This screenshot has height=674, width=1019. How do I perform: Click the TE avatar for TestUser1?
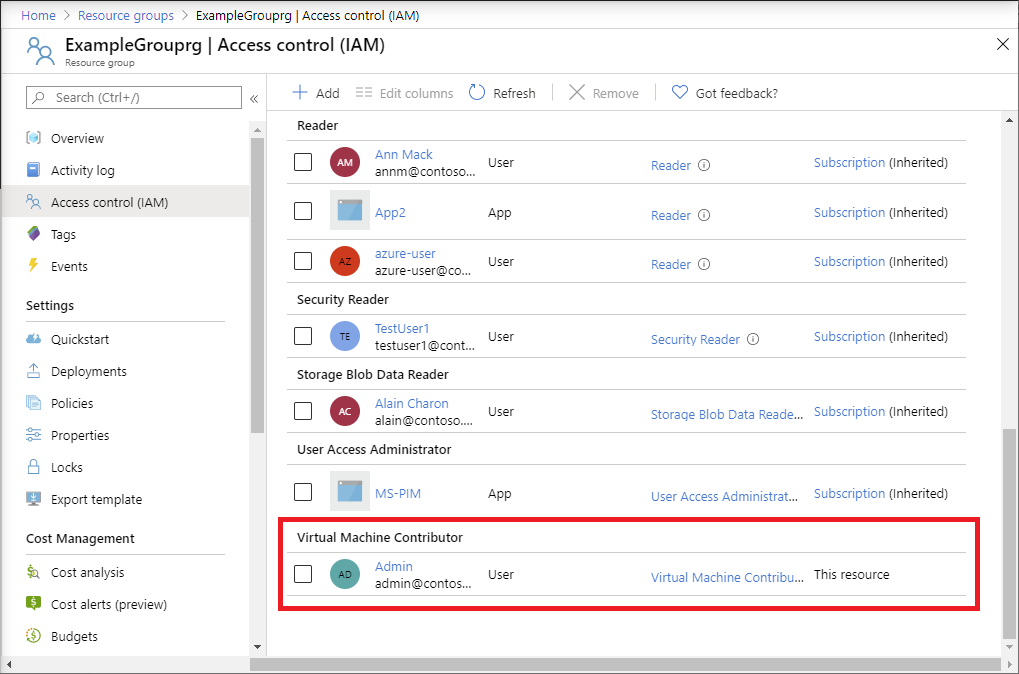(x=345, y=336)
